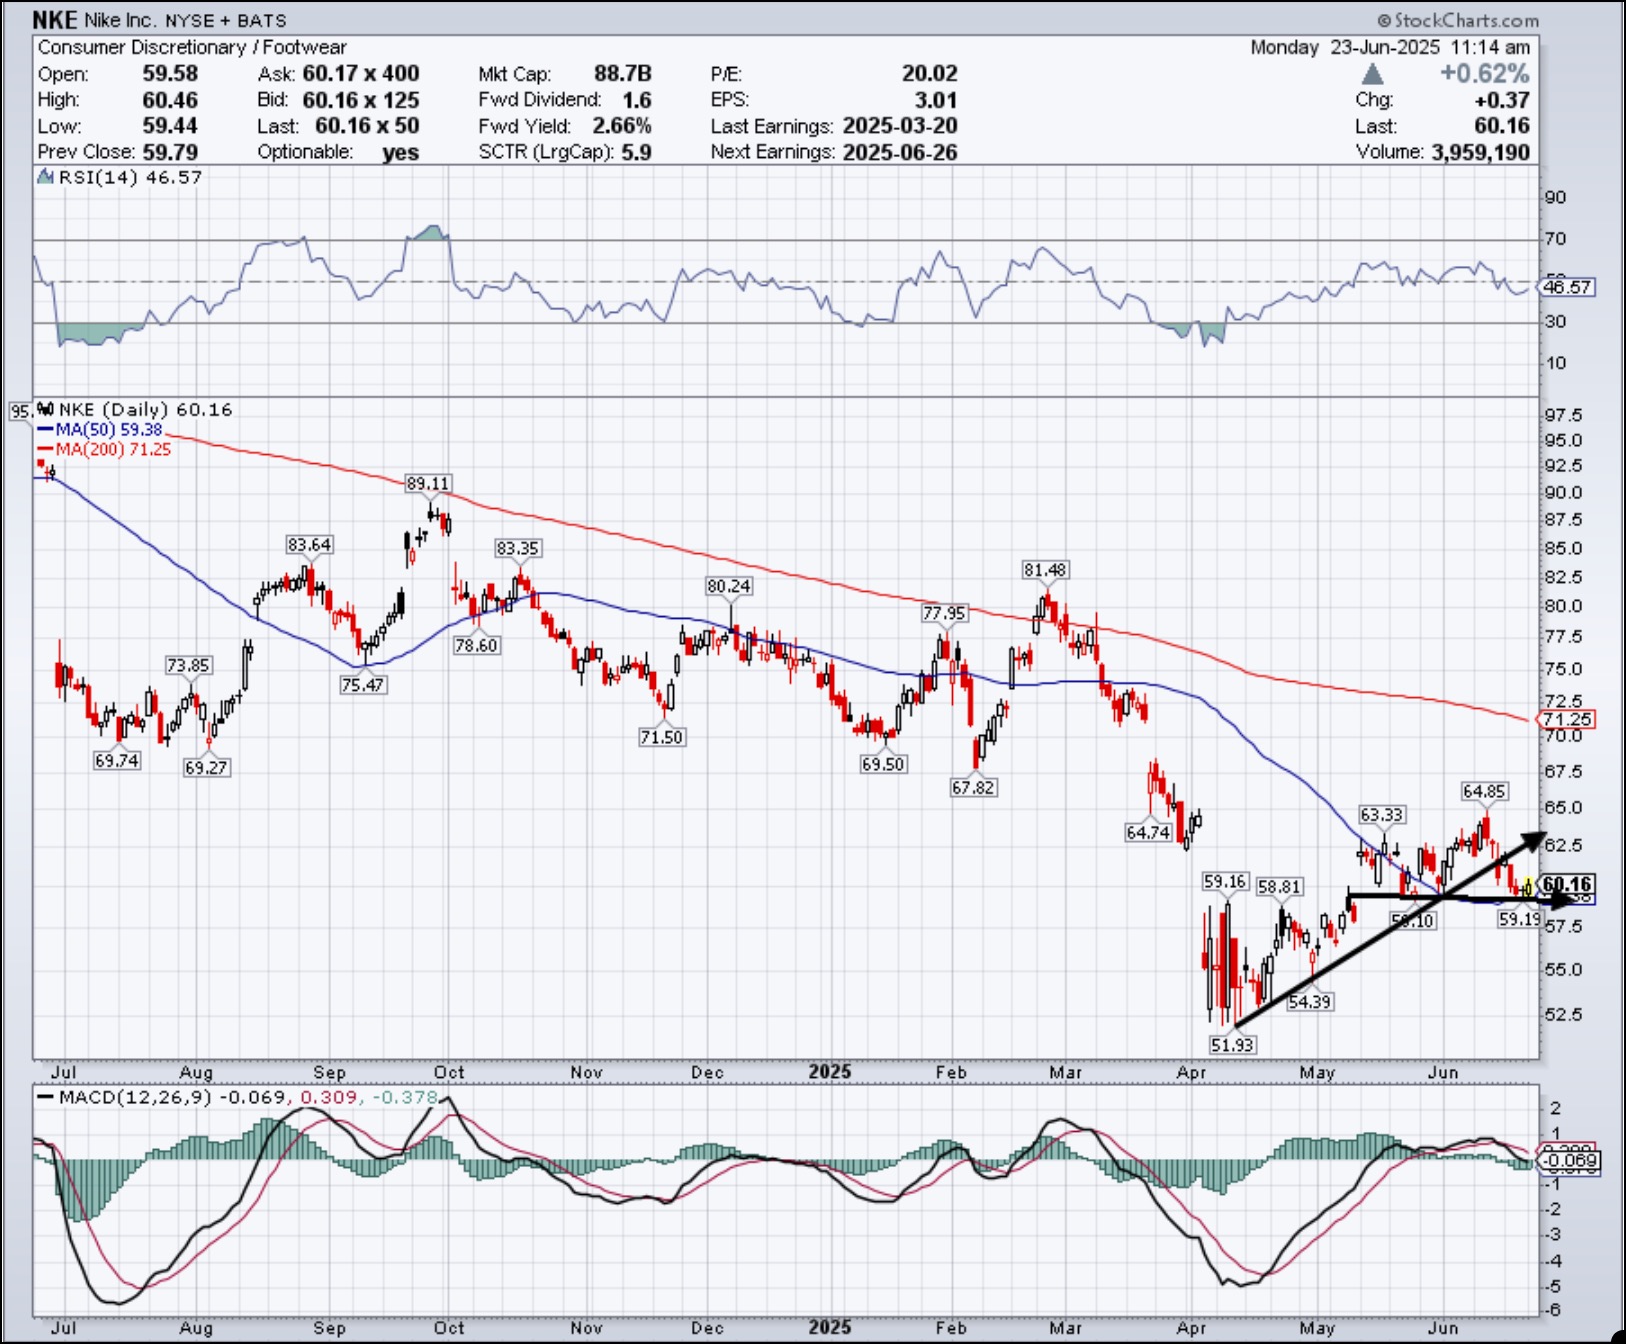Click the Consumer Discretionary / Footwear sector text
The width and height of the screenshot is (1626, 1344).
192,47
